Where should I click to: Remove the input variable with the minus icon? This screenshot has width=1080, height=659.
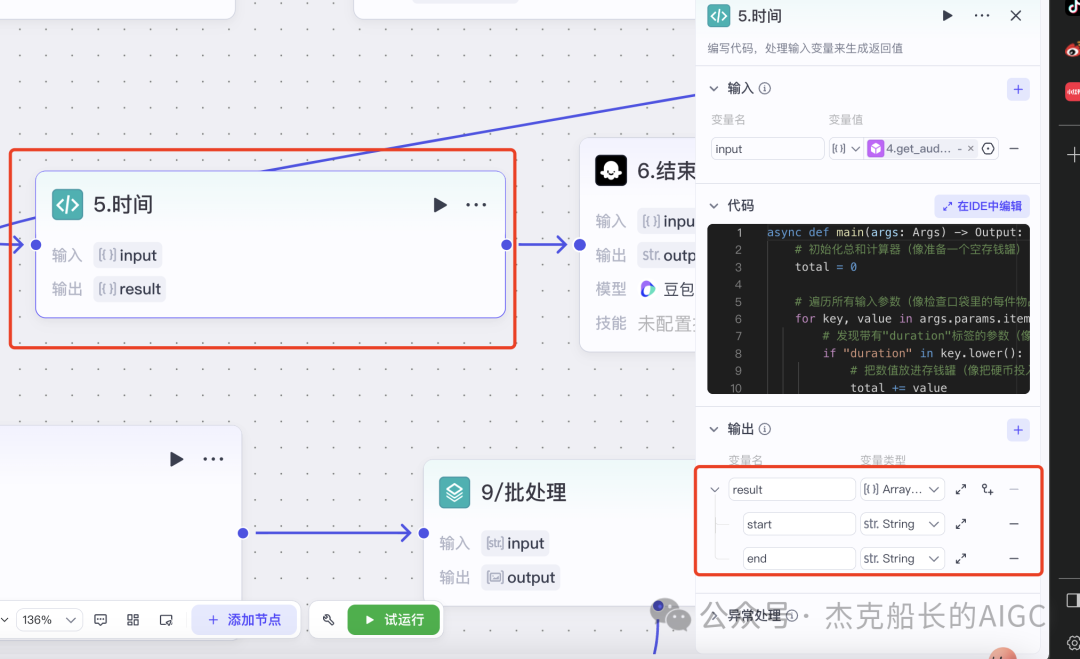1014,149
